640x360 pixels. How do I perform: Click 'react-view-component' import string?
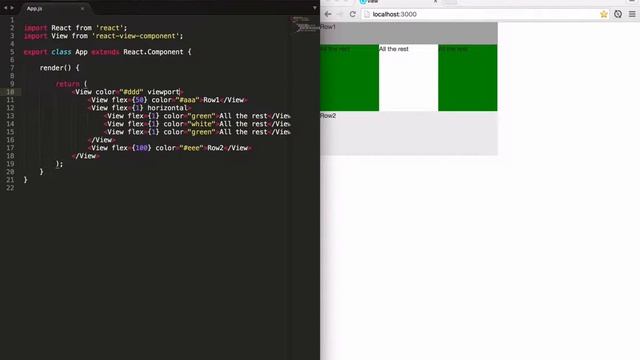click(135, 36)
